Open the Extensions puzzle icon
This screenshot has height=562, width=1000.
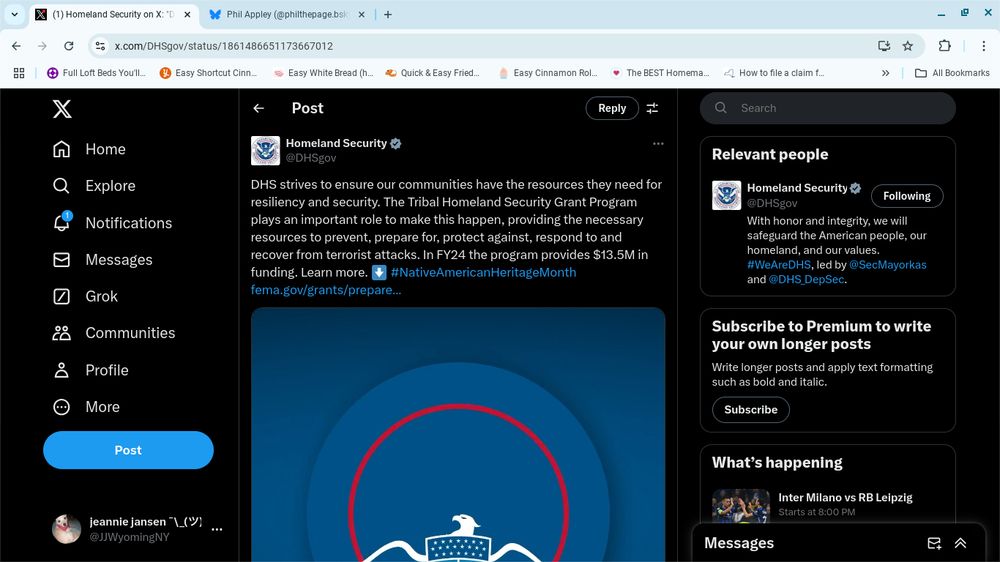tap(945, 46)
